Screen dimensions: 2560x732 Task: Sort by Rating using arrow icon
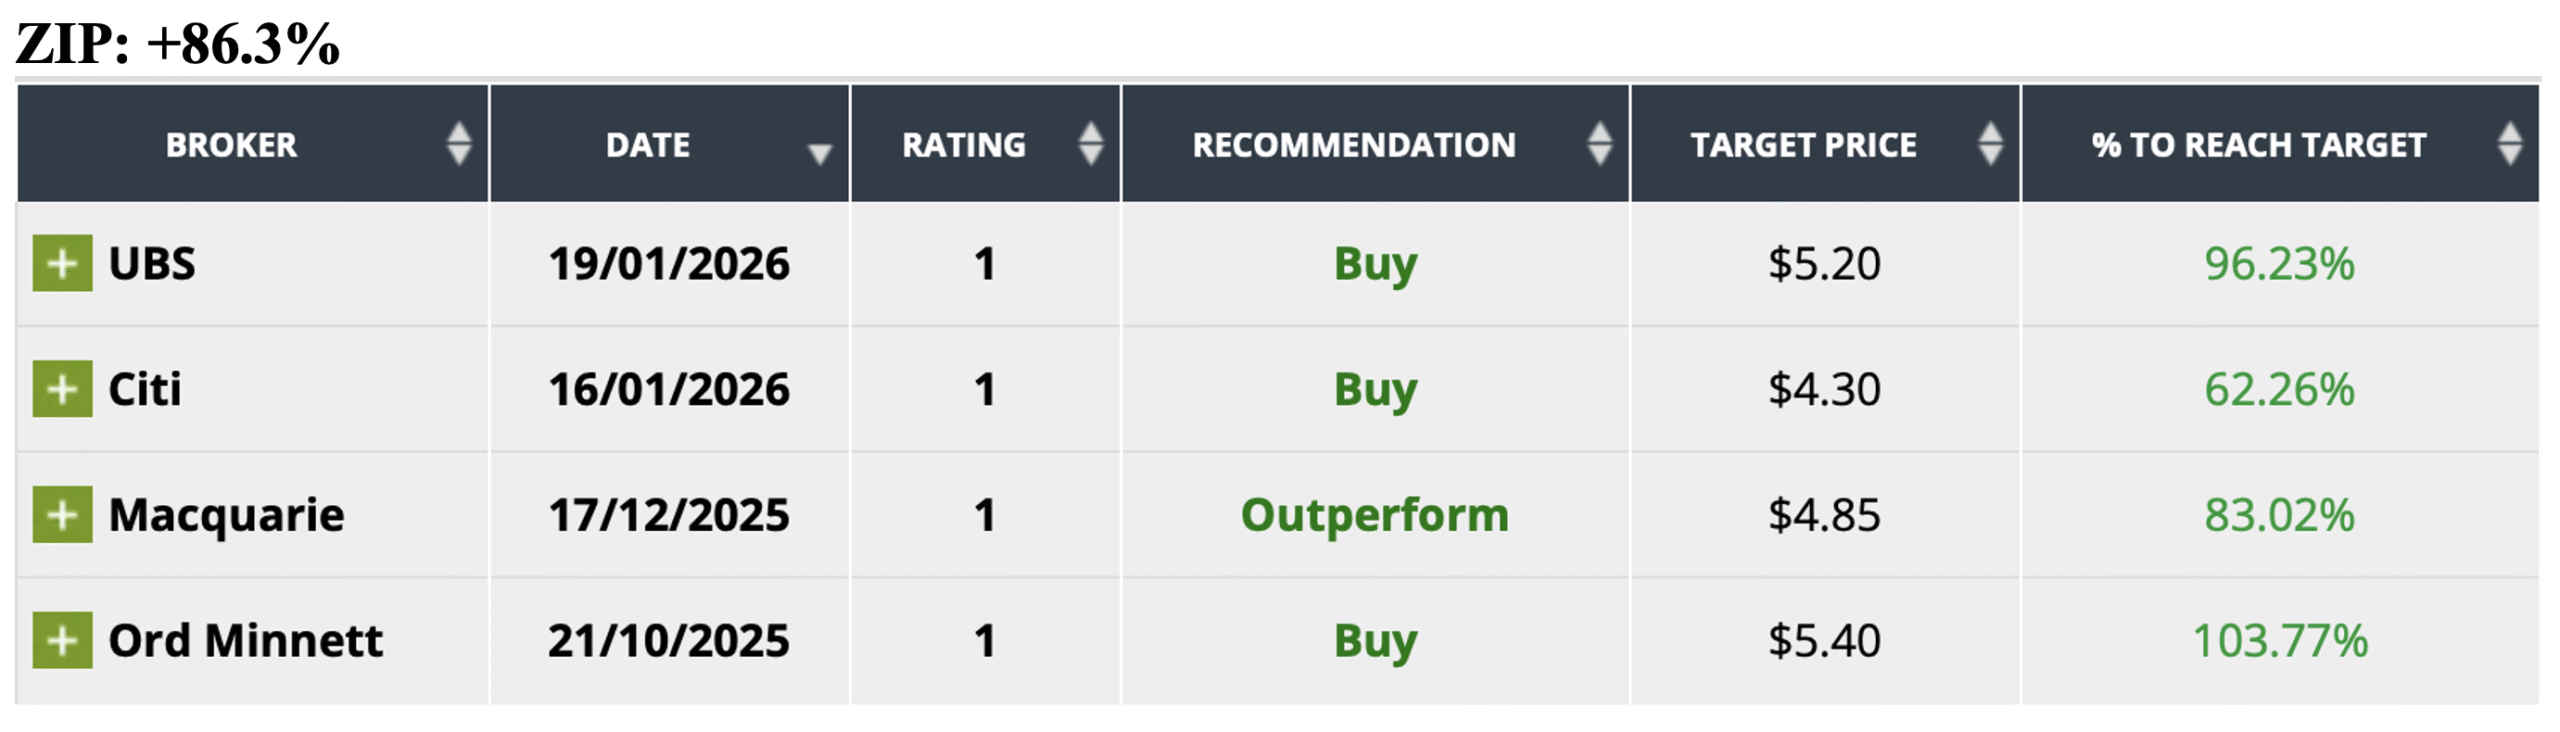tap(1090, 144)
